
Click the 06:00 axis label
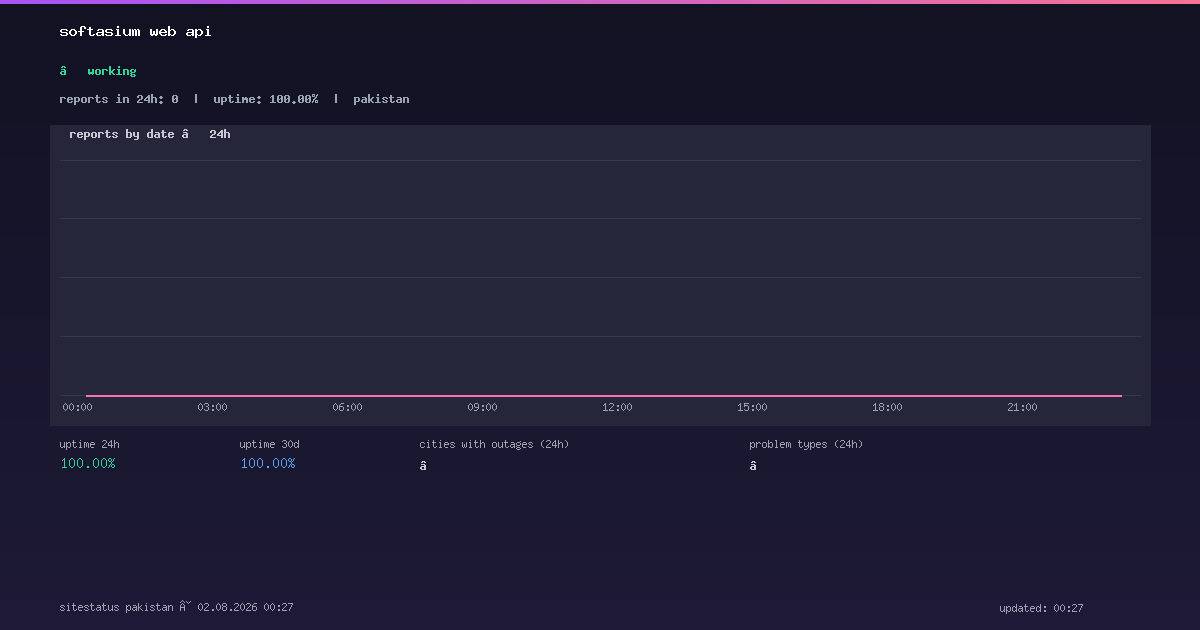pyautogui.click(x=347, y=407)
